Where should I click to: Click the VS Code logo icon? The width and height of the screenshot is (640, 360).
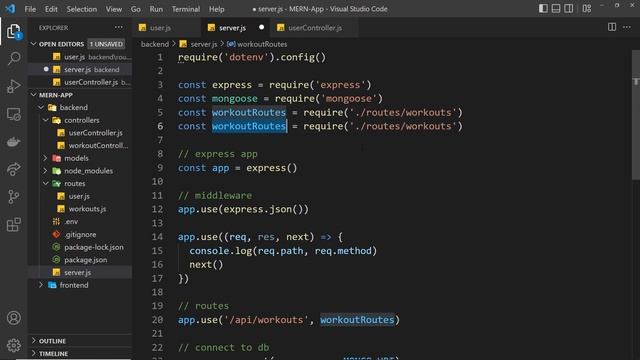[x=10, y=9]
